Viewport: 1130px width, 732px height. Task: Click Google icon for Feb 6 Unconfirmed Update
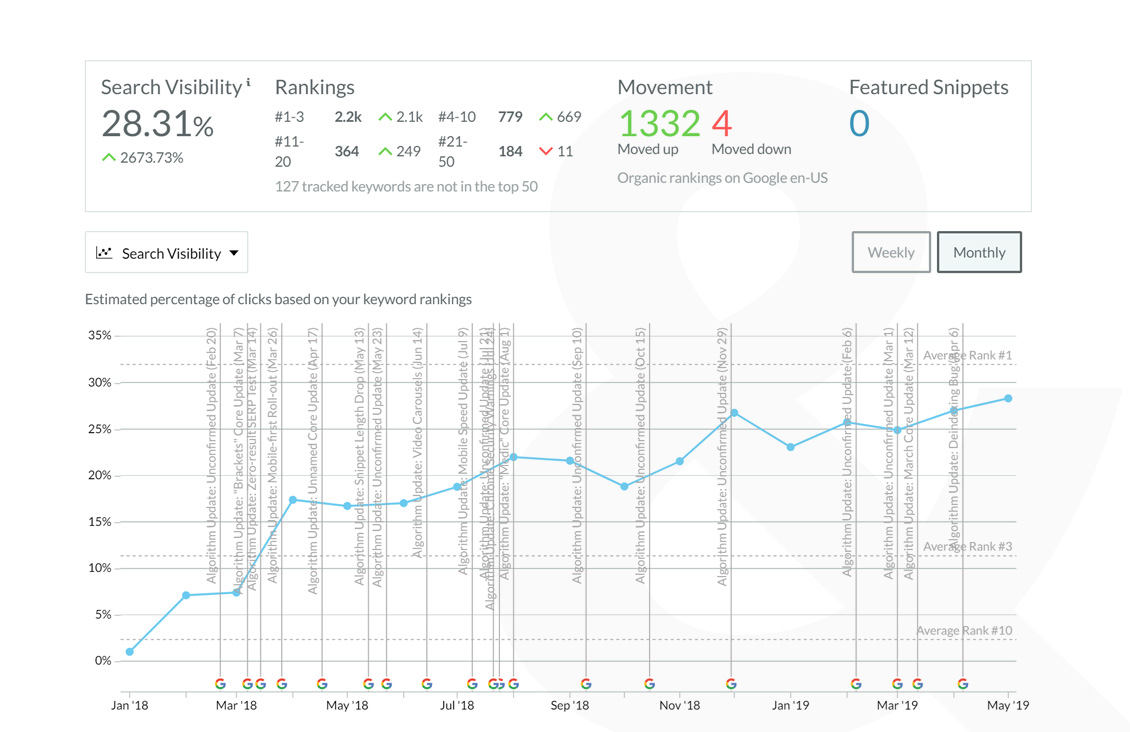click(x=856, y=684)
